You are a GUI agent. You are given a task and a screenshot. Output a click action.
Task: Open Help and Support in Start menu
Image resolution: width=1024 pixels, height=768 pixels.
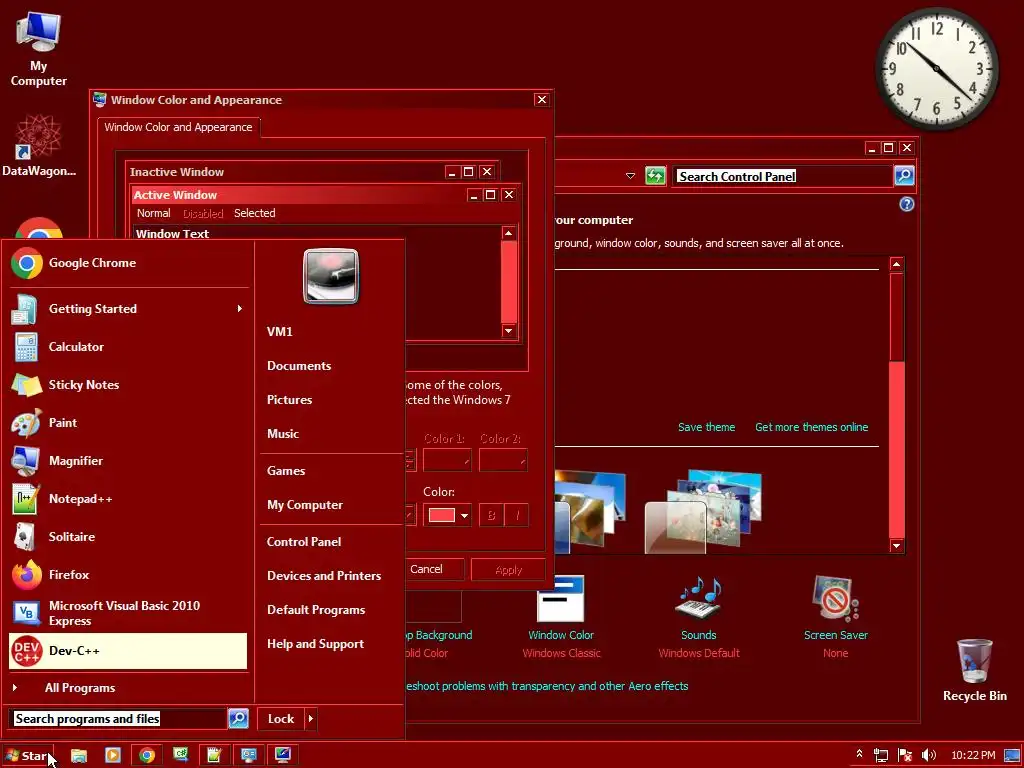(x=315, y=643)
